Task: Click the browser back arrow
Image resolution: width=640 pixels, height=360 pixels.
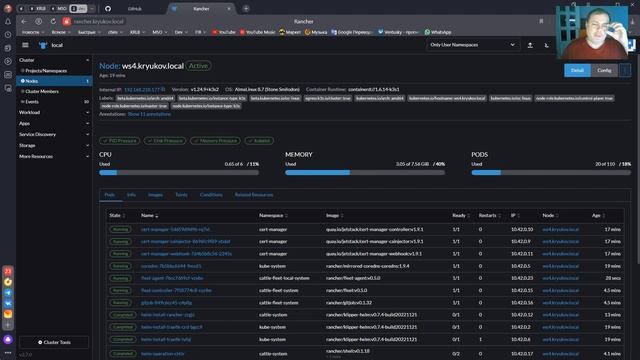Action: [24, 21]
